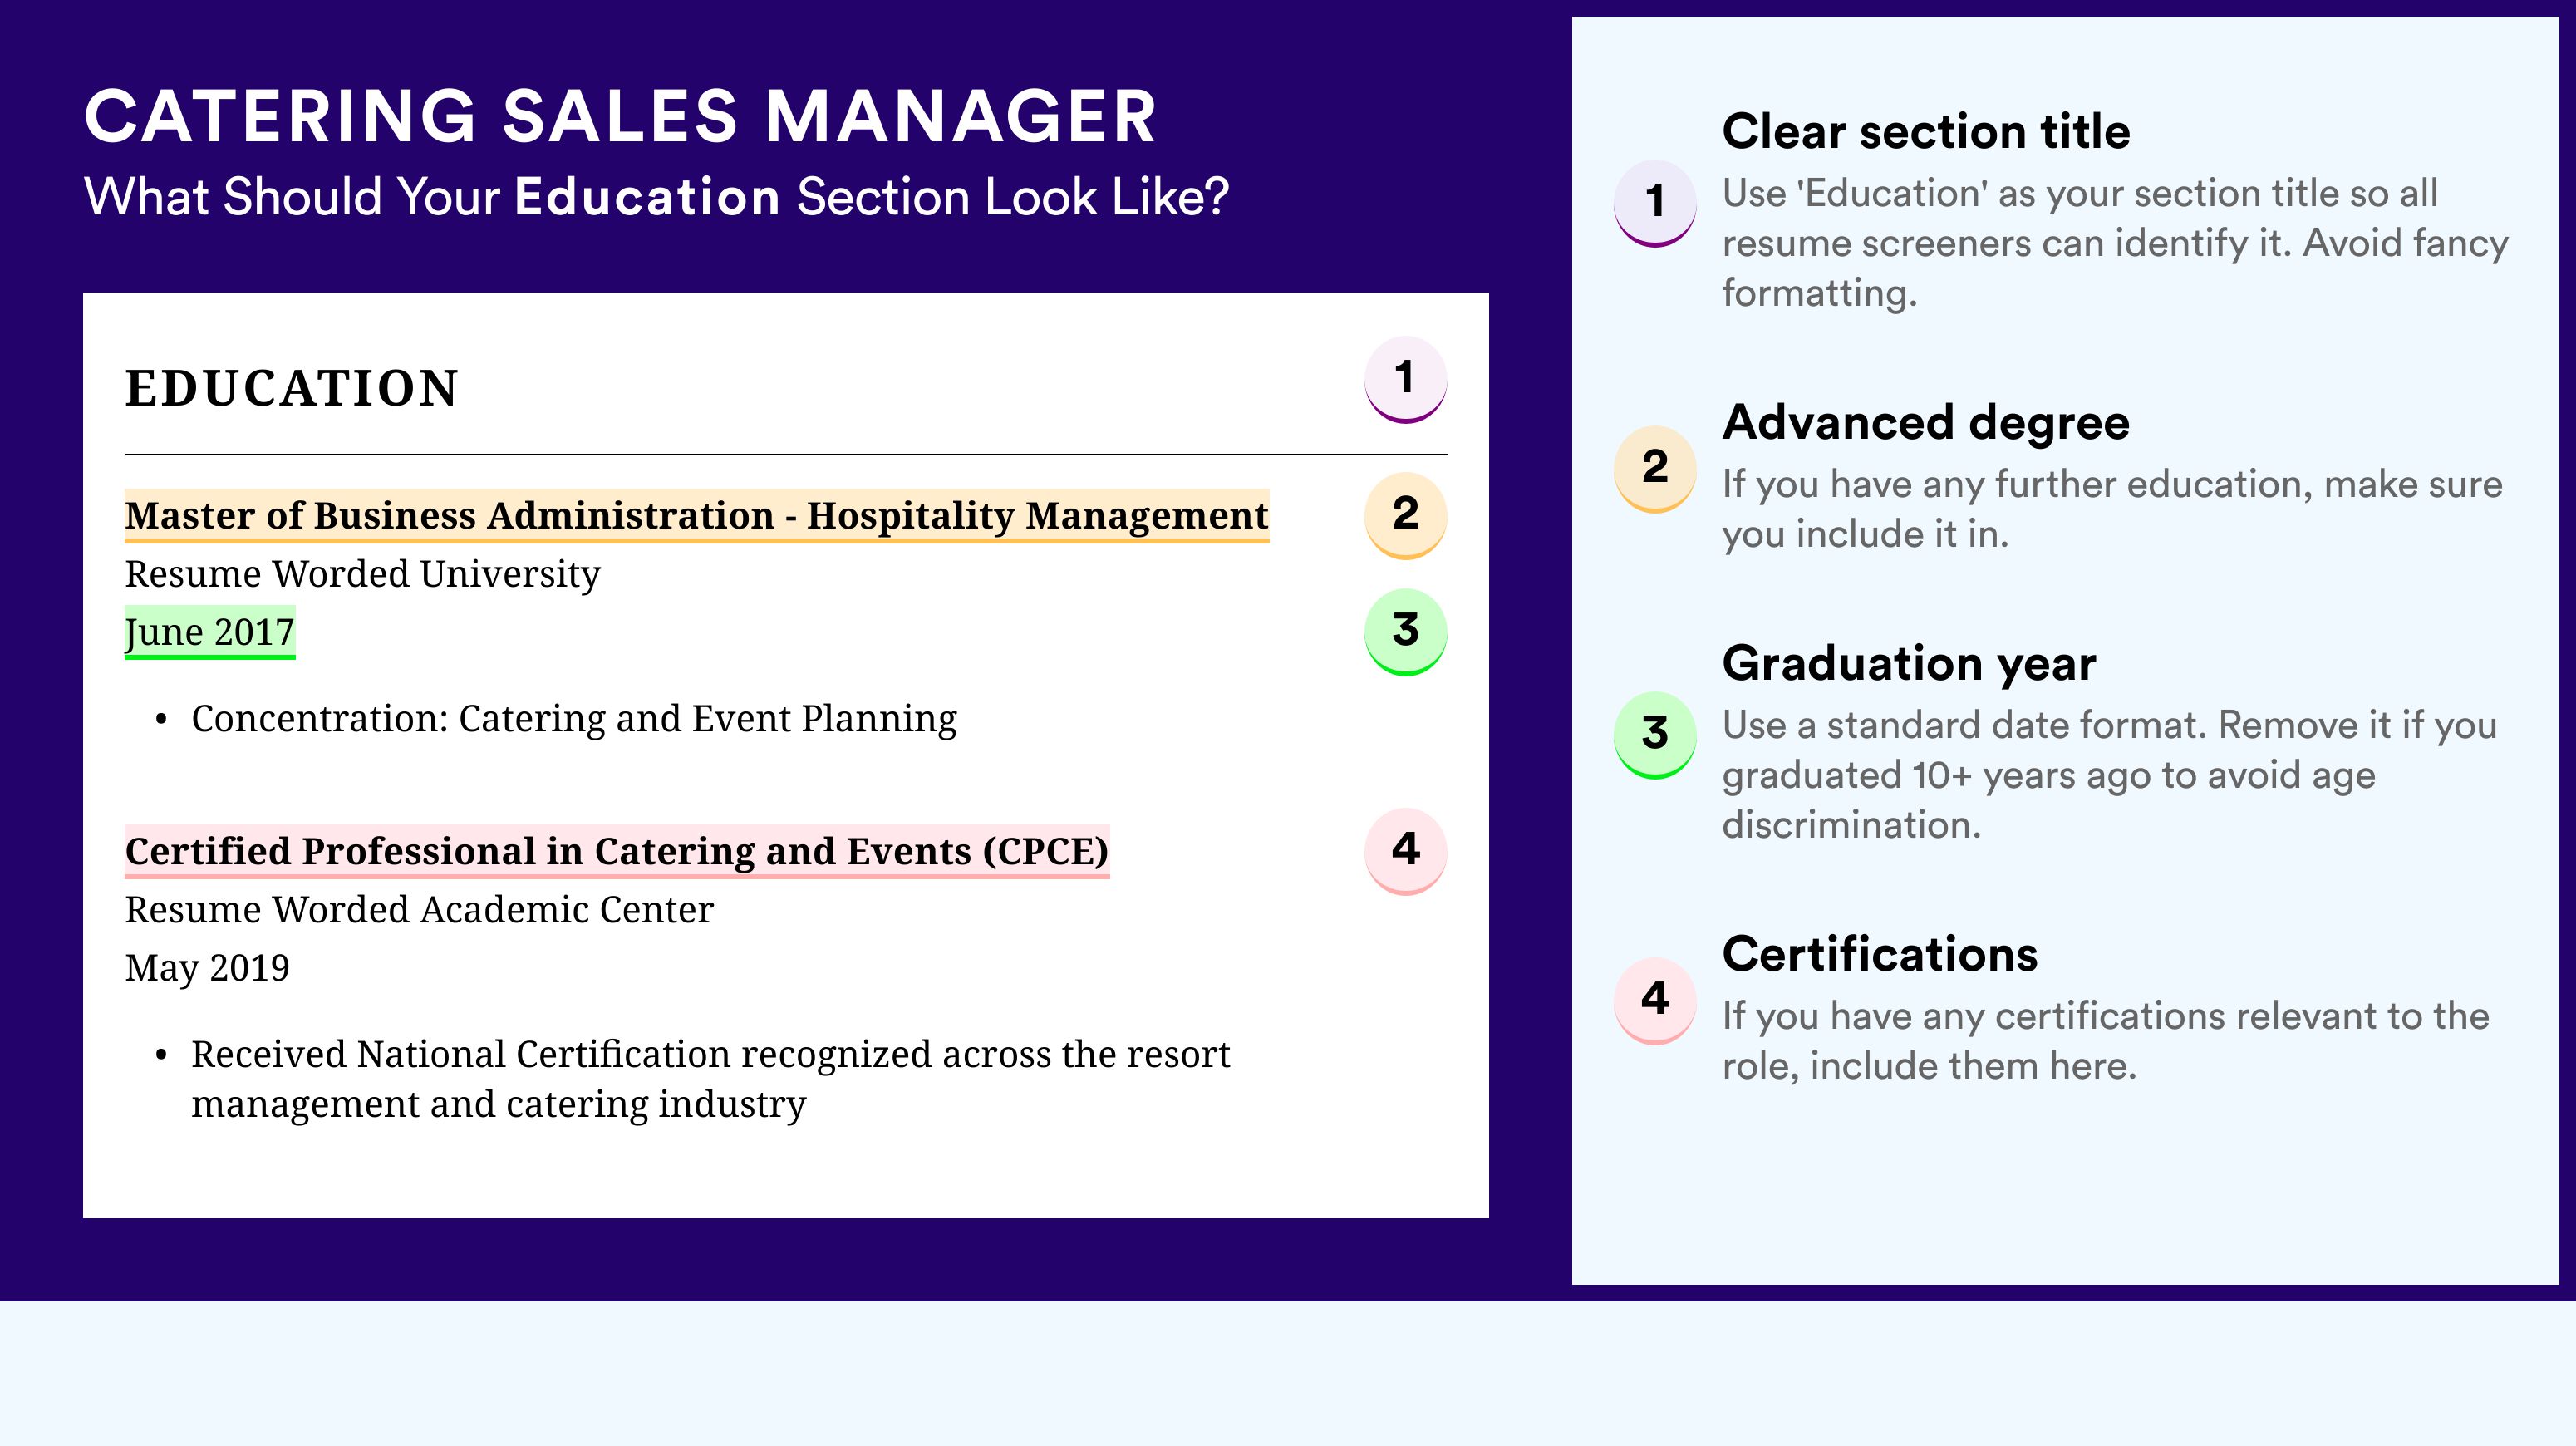Click the Certified Professional in Catering and Events title
Screen dimensions: 2576x1446
[x=616, y=852]
